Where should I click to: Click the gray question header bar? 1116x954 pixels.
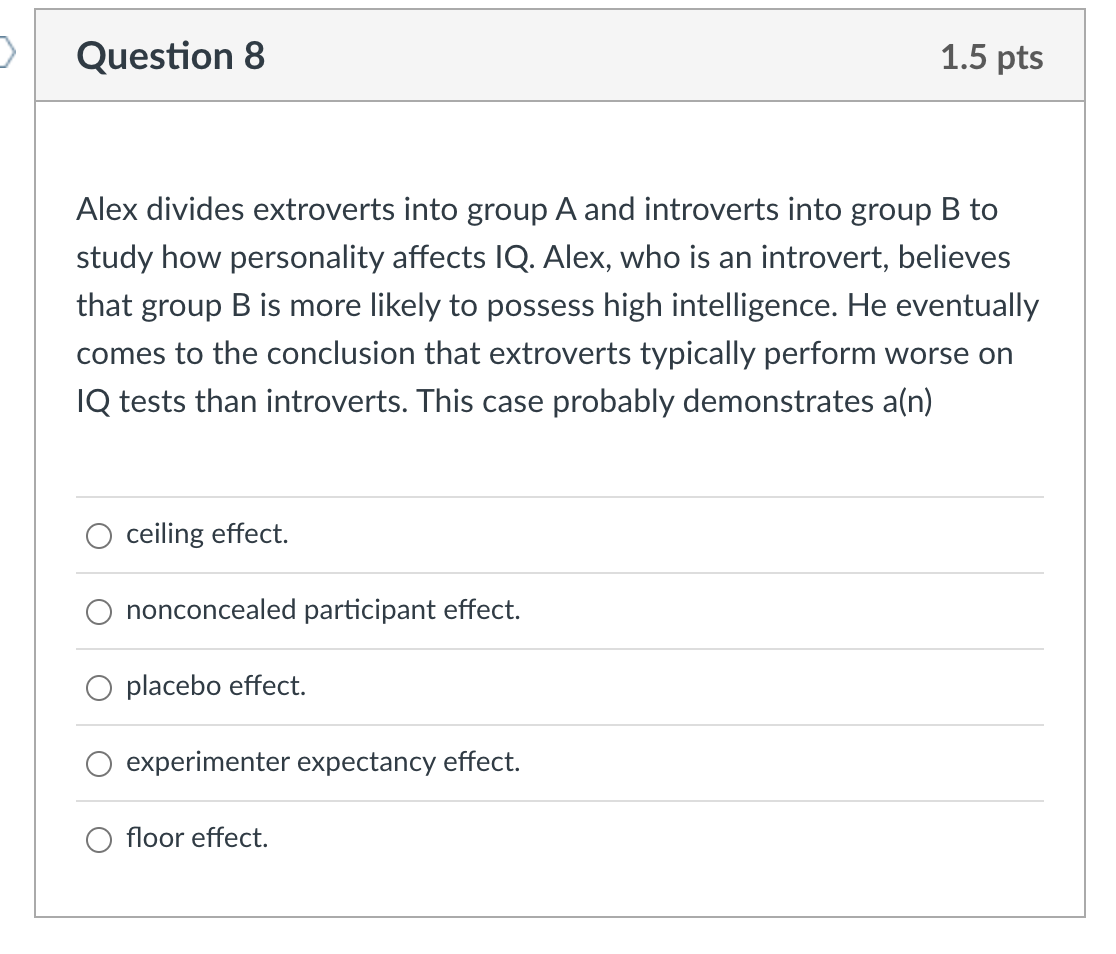[x=560, y=56]
